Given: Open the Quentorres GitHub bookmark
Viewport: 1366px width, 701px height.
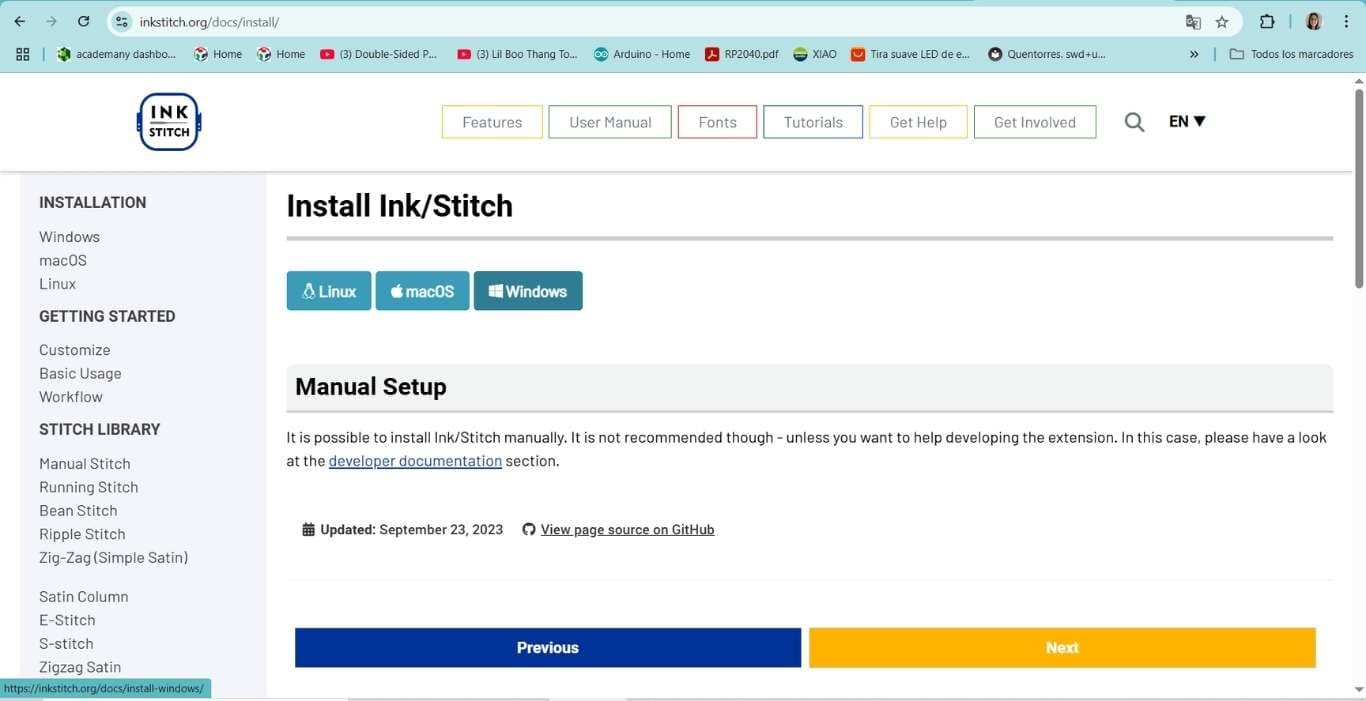Looking at the screenshot, I should pyautogui.click(x=1047, y=54).
